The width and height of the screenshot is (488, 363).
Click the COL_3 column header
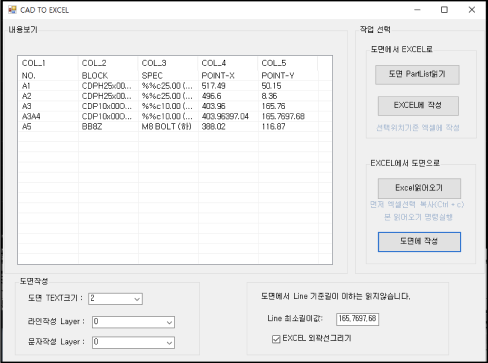(x=168, y=63)
